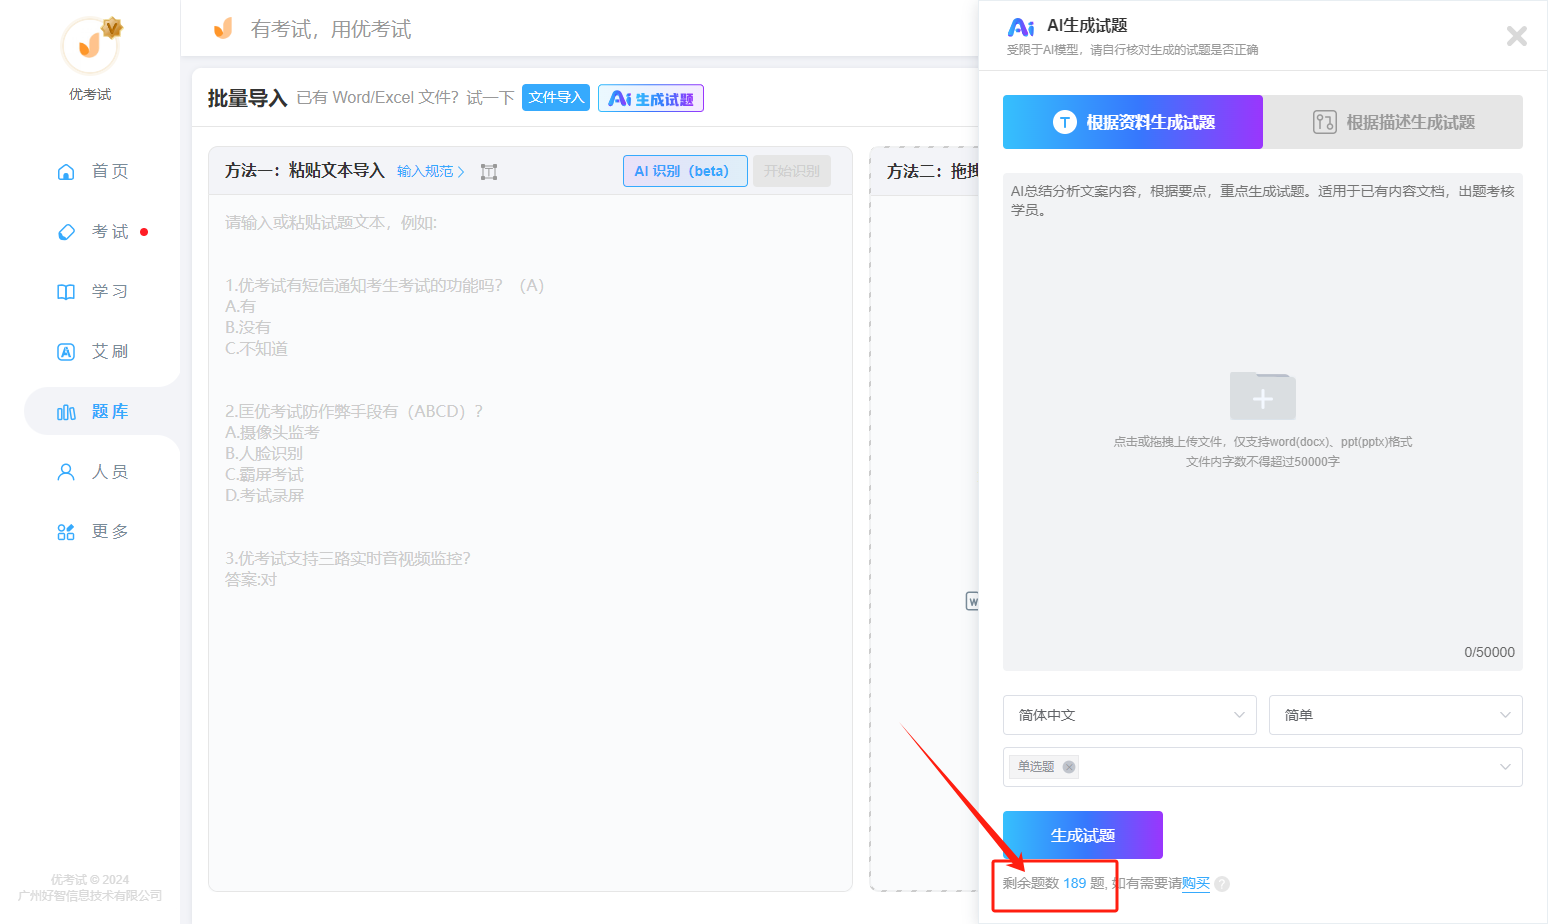This screenshot has width=1548, height=924.
Task: Click the icon on 根据描述生成试题 tab
Action: coord(1324,122)
